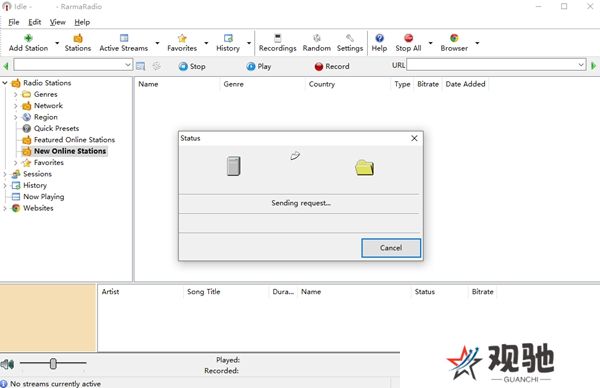
Task: Click the streams Status column header
Action: coord(439,292)
